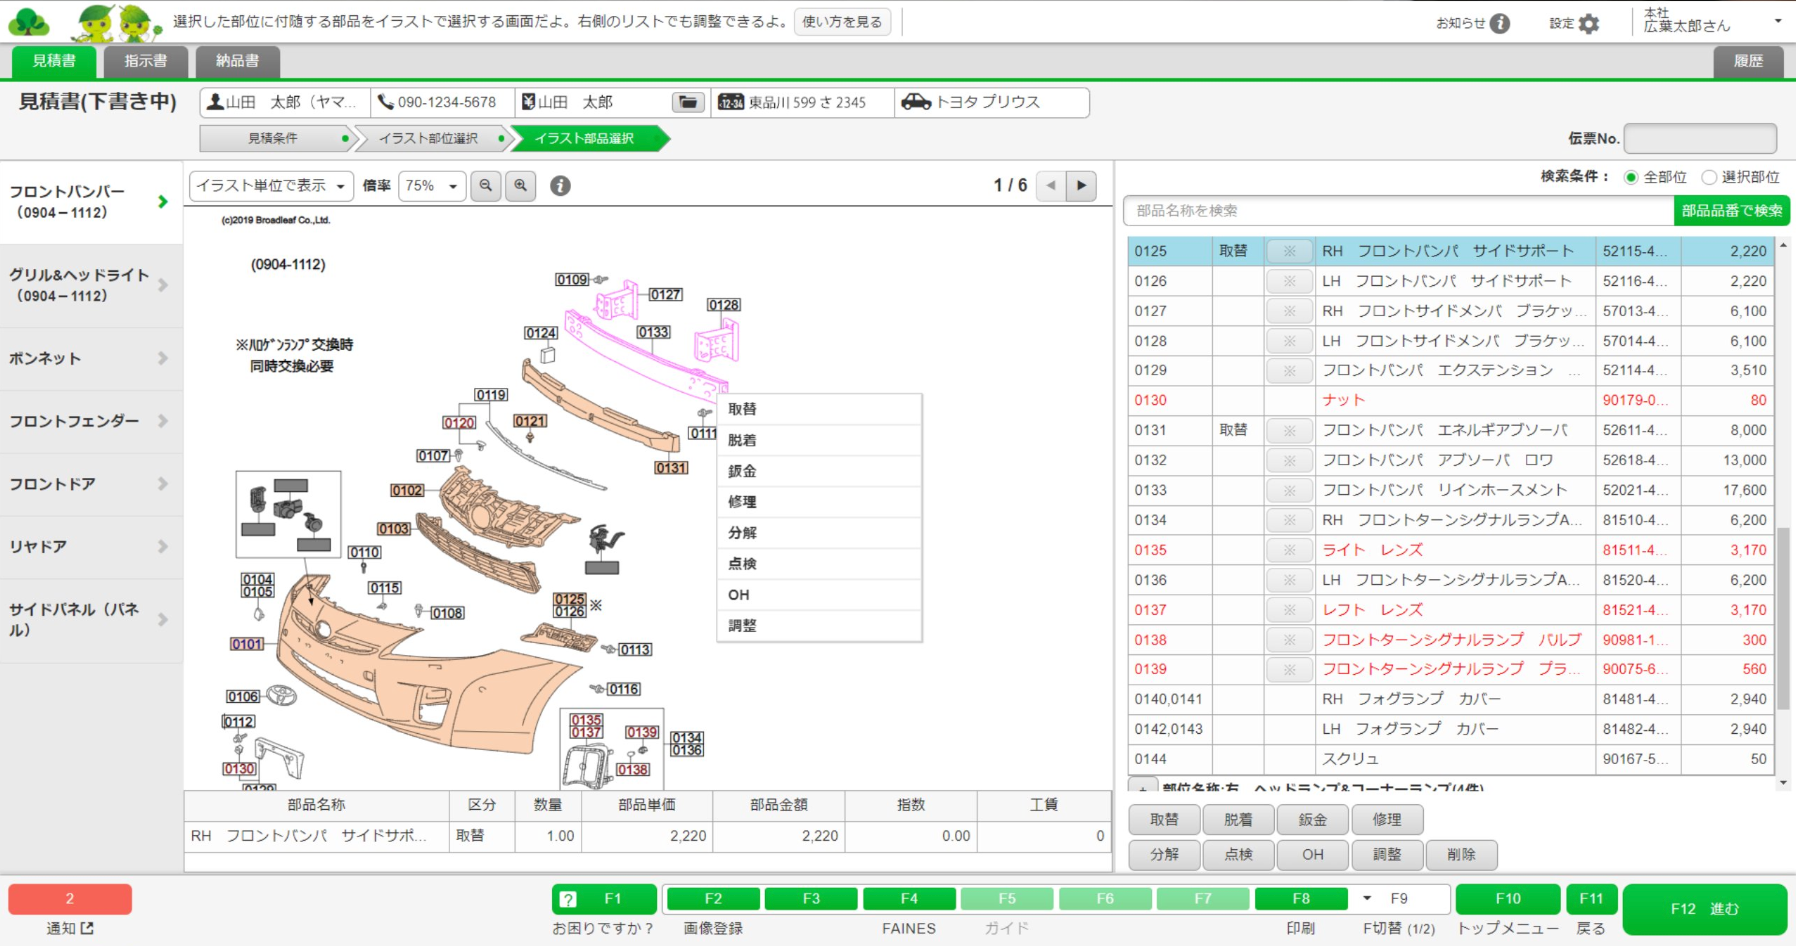
Task: Expand the グリル&ヘッドライト category
Action: pos(91,285)
